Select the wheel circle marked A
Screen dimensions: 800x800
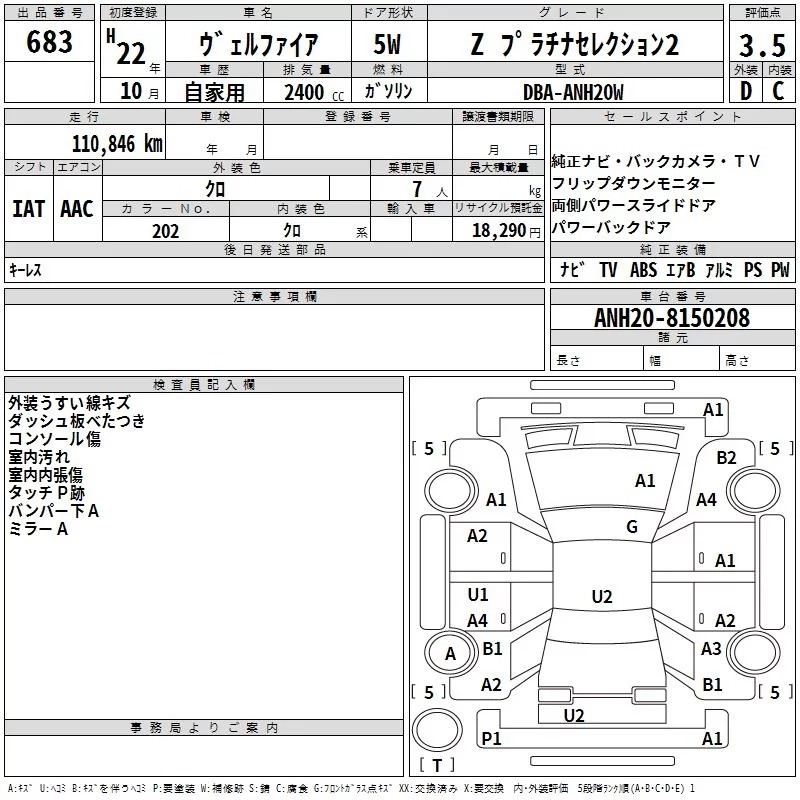(451, 653)
